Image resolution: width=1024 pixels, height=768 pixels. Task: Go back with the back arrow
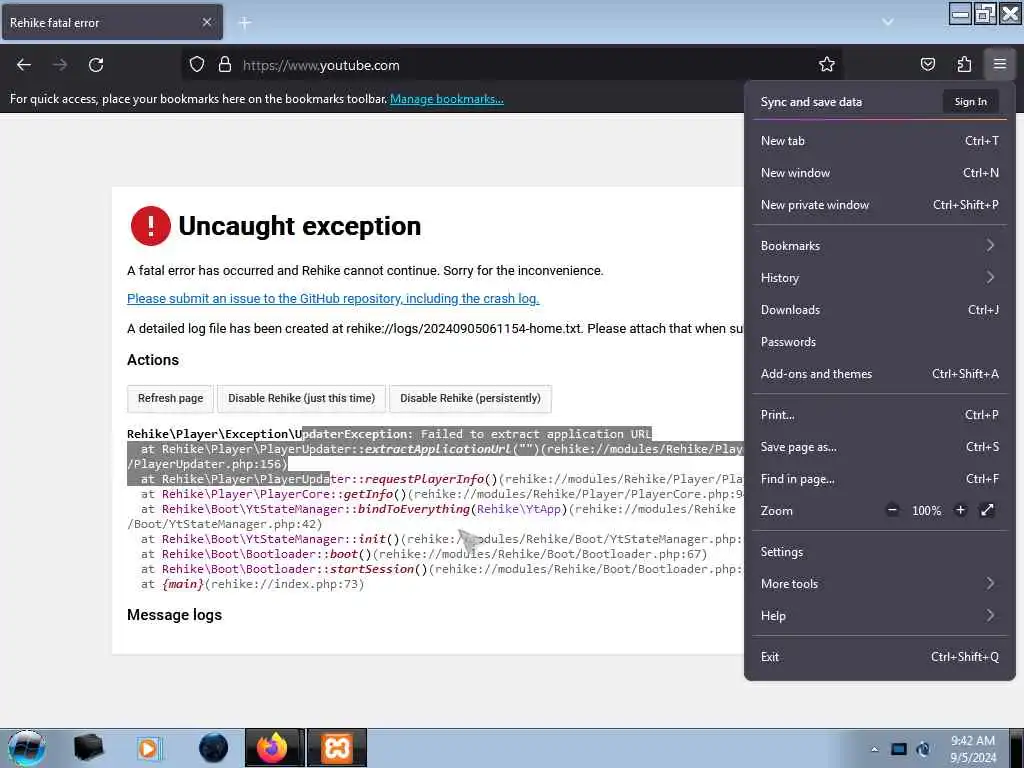coord(24,65)
